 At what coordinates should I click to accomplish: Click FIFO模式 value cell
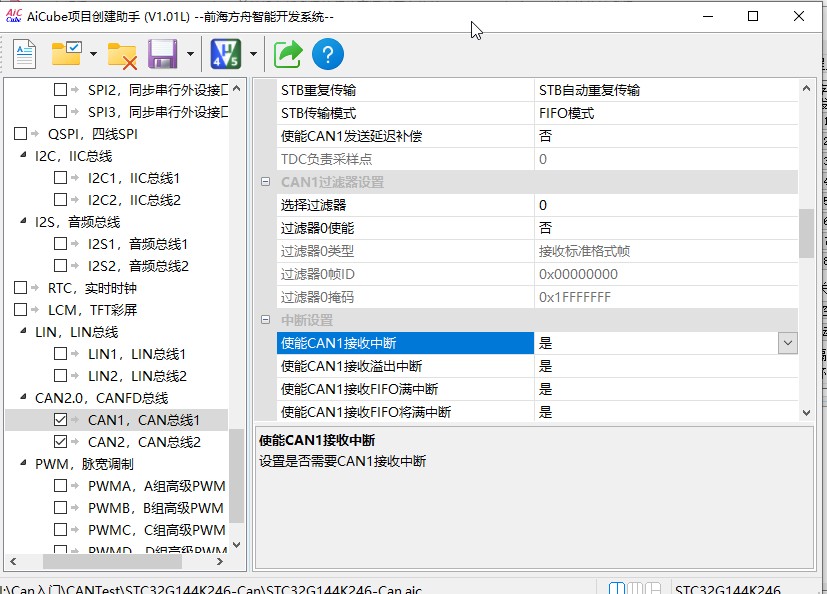point(666,113)
